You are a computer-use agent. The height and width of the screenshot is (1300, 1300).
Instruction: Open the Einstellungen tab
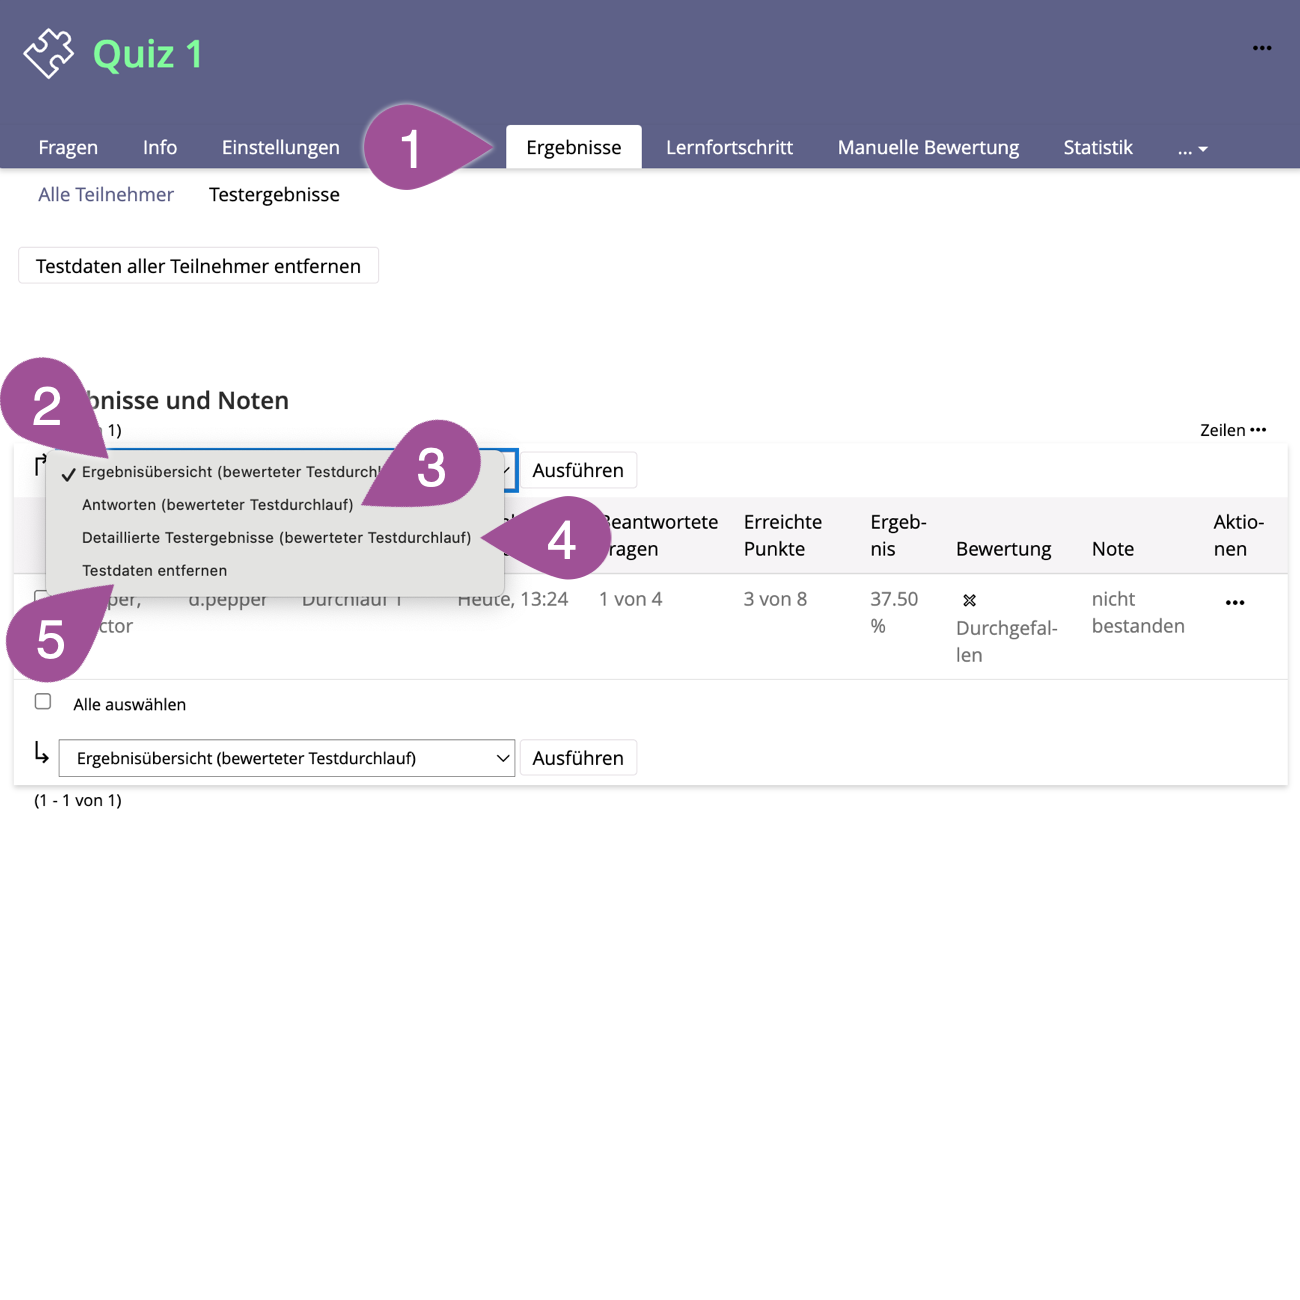pos(280,148)
